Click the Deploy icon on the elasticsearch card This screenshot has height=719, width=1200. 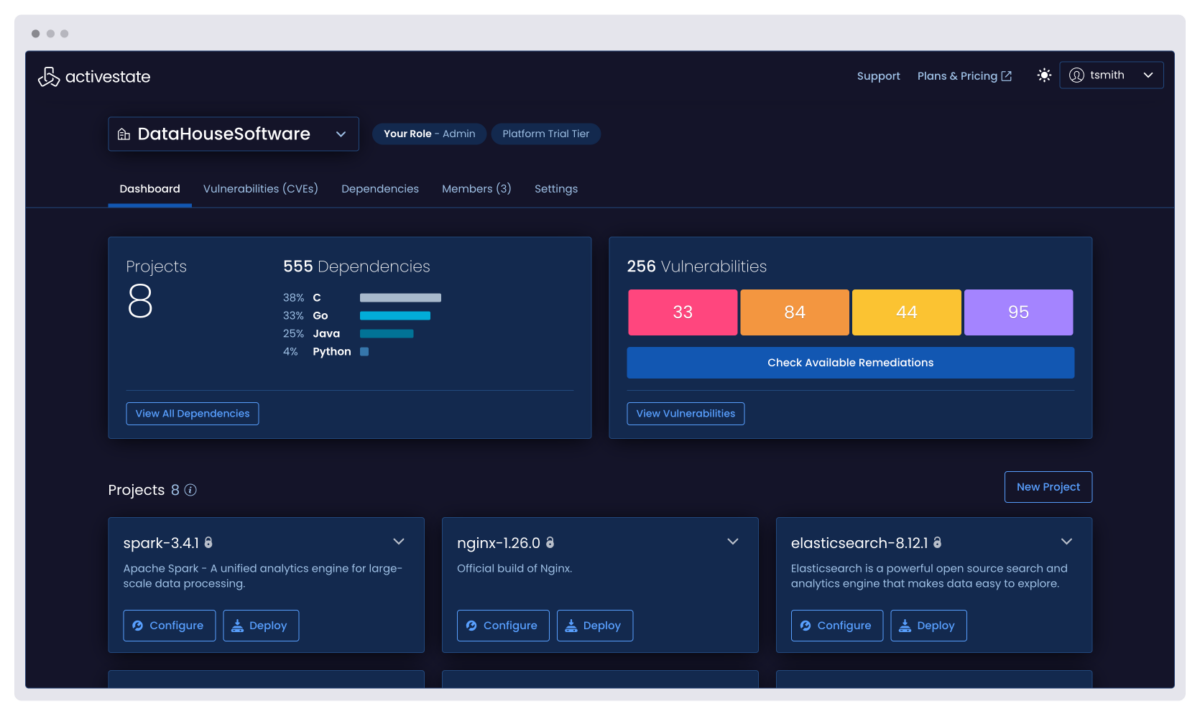coord(906,625)
